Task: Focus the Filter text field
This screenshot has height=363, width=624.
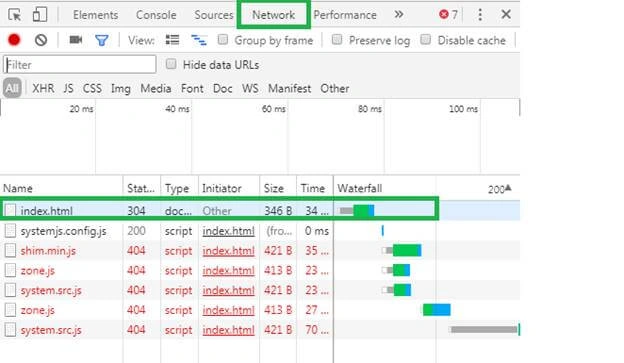Action: [x=80, y=64]
